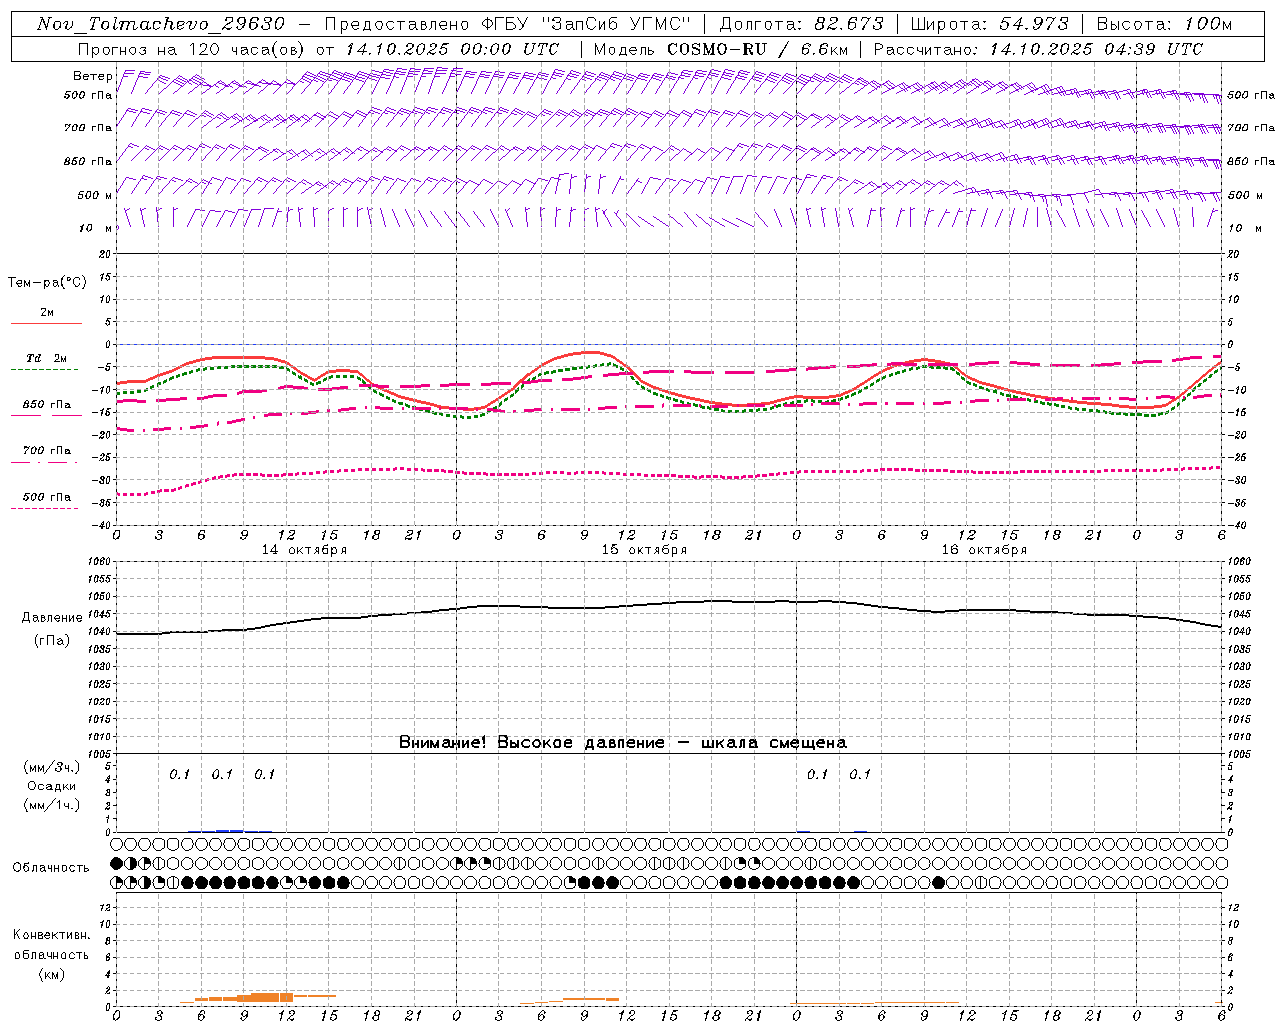Select the 700 гПа temperature legend label
Viewport: 1280px width, 1024px height.
tap(47, 451)
